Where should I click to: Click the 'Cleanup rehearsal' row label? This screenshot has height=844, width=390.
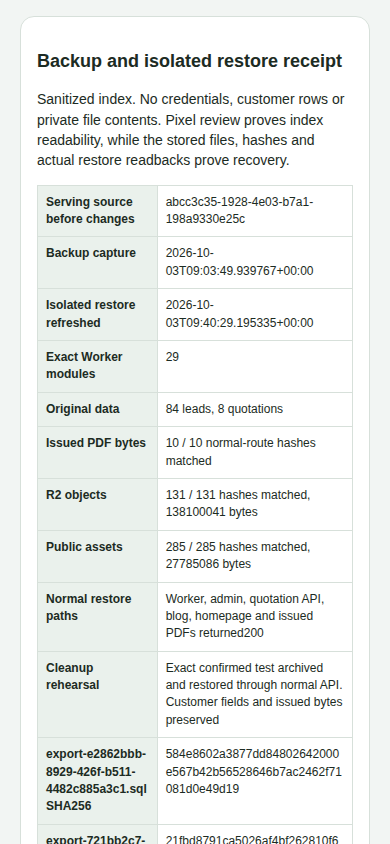pyautogui.click(x=73, y=676)
